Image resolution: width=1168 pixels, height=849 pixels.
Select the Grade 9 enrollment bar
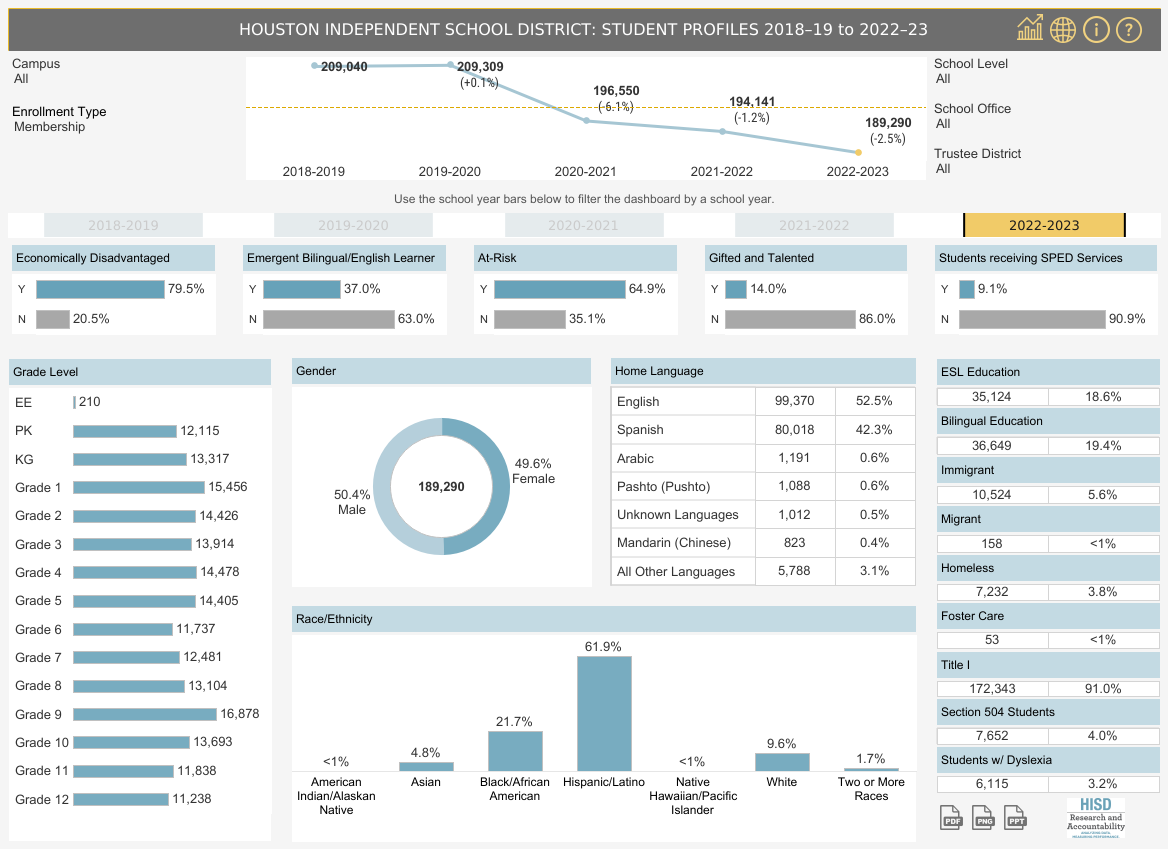(145, 715)
